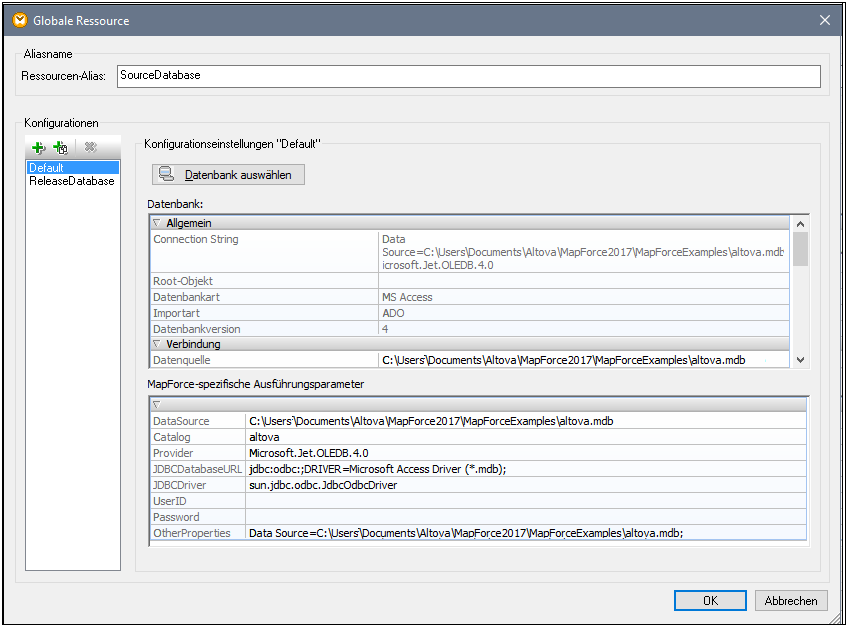The width and height of the screenshot is (848, 627).
Task: Click the Ressourcen-Alias text field
Action: pos(468,76)
